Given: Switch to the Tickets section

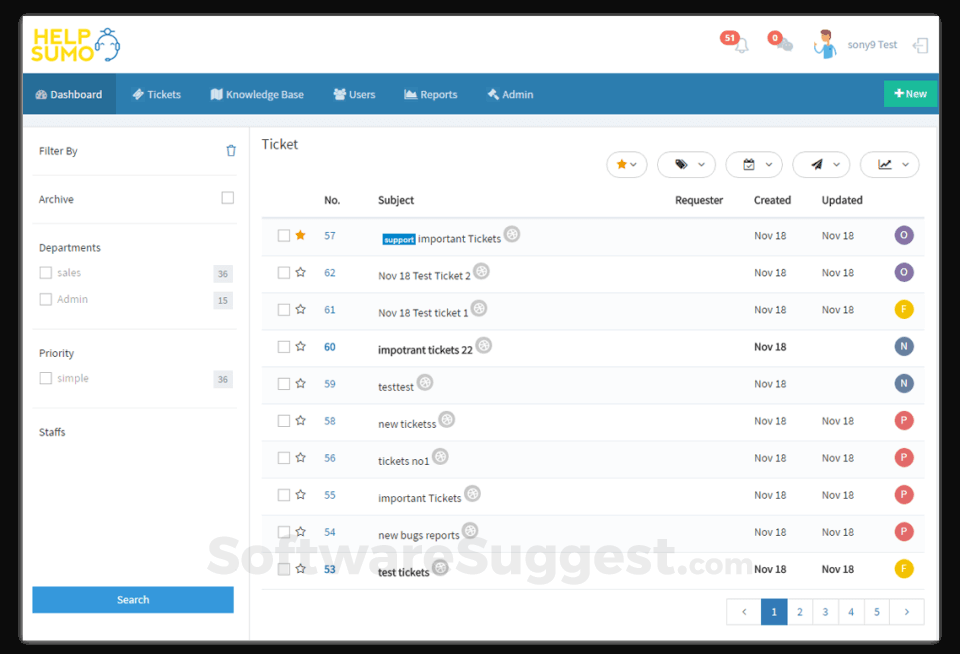Looking at the screenshot, I should click(x=156, y=94).
